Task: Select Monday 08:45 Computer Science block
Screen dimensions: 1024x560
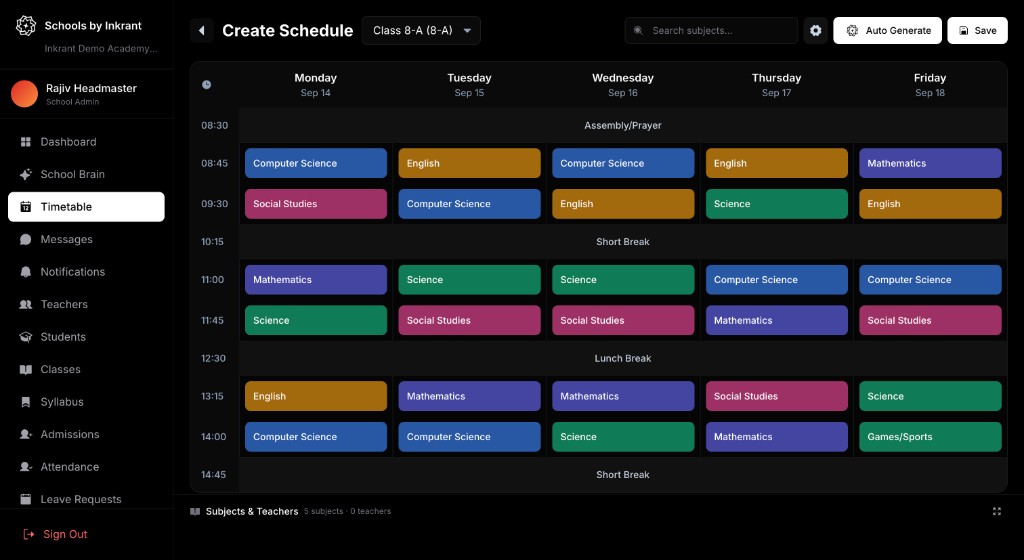Action: 316,163
